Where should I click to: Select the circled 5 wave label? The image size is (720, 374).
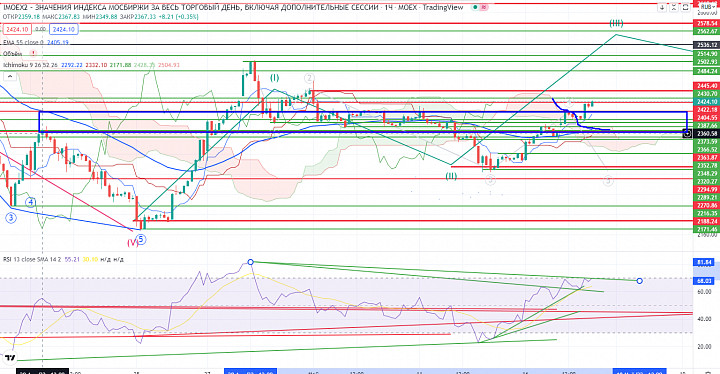point(141,239)
